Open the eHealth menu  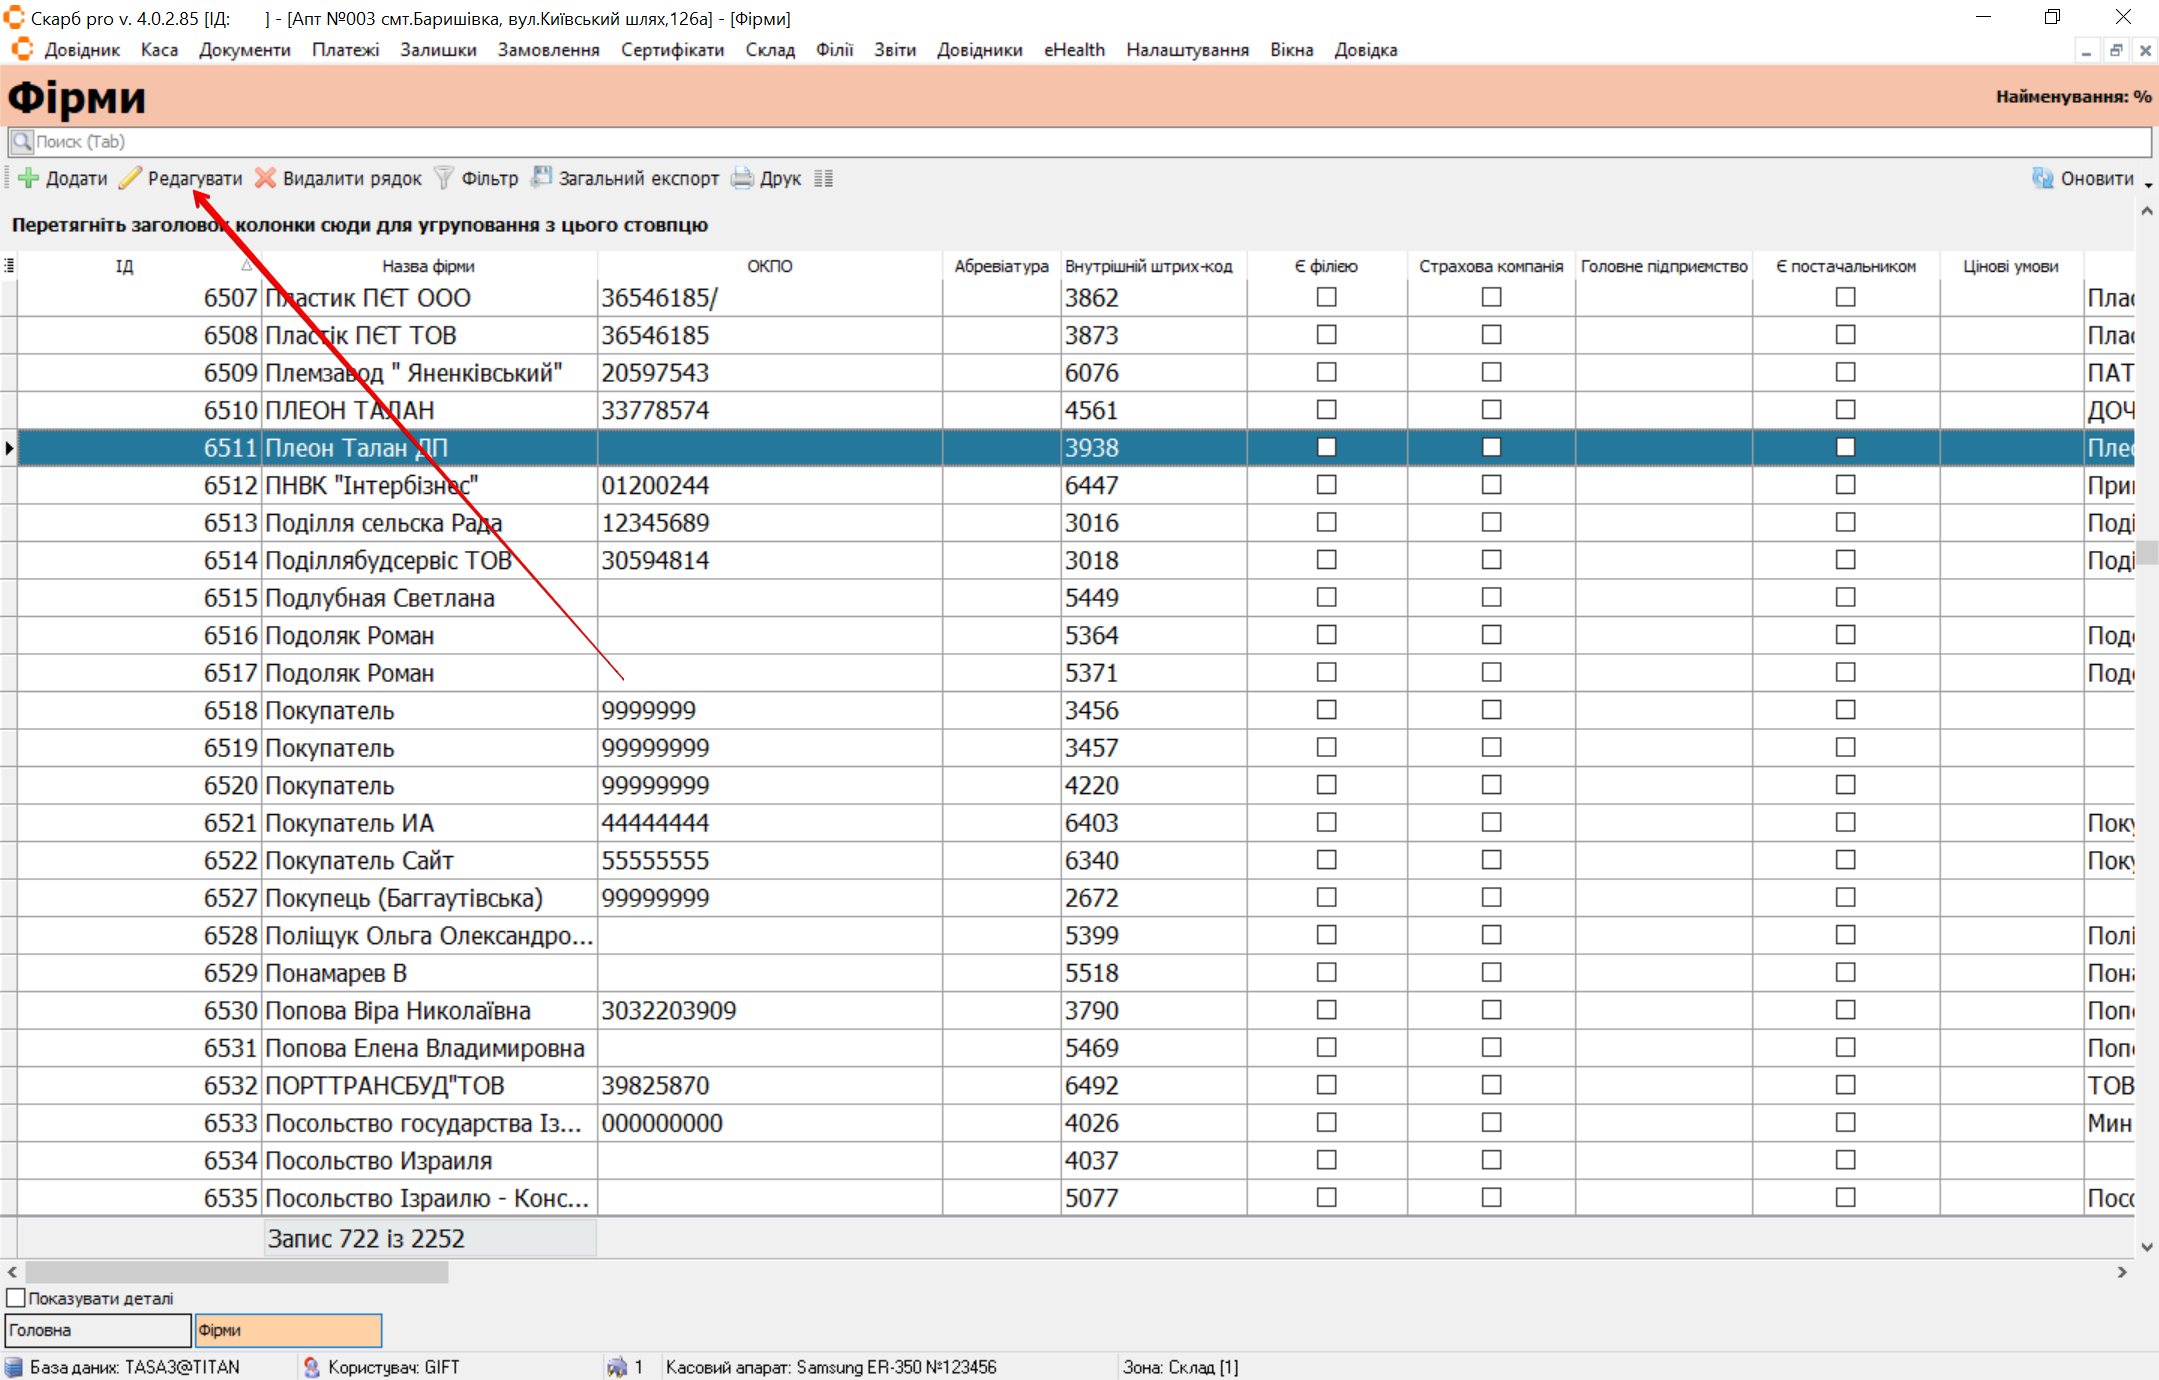(x=1074, y=50)
